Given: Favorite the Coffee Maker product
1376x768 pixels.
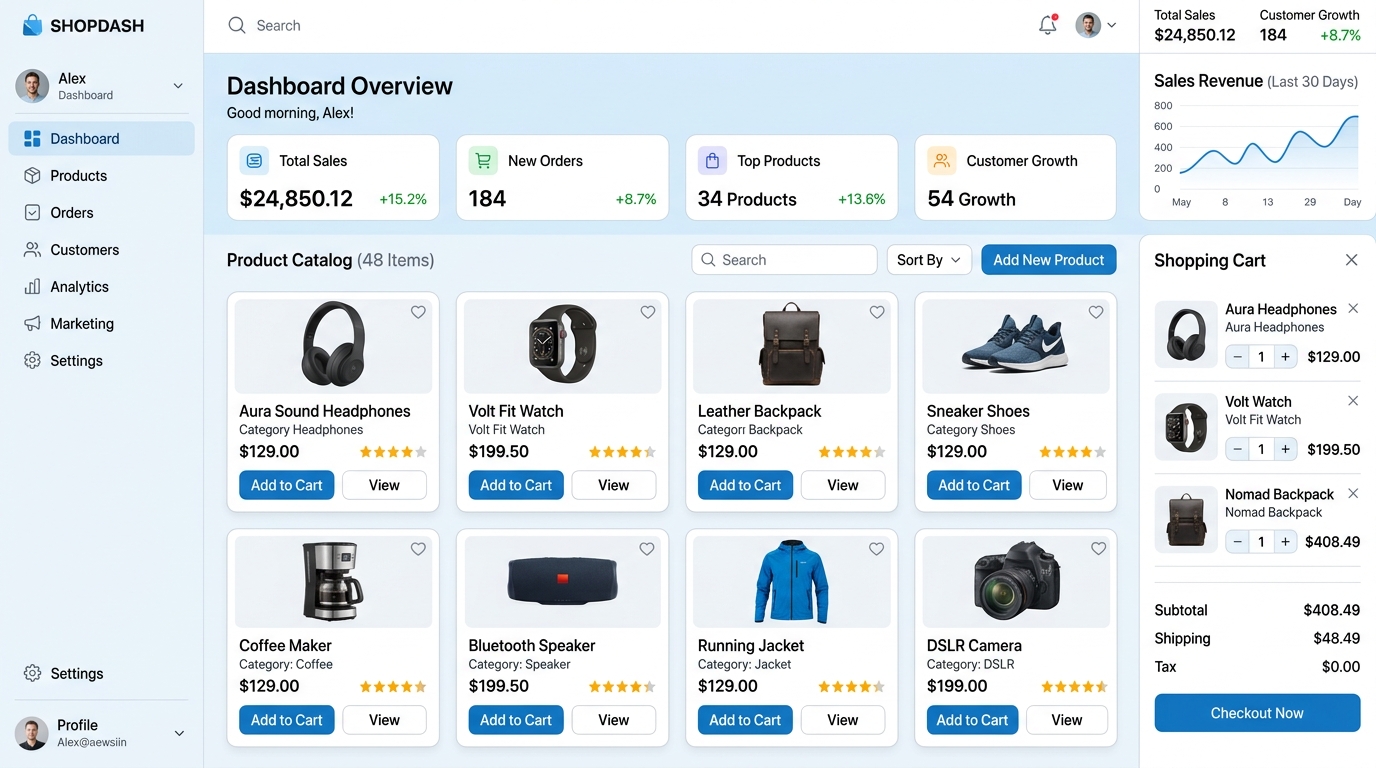Looking at the screenshot, I should (x=418, y=548).
